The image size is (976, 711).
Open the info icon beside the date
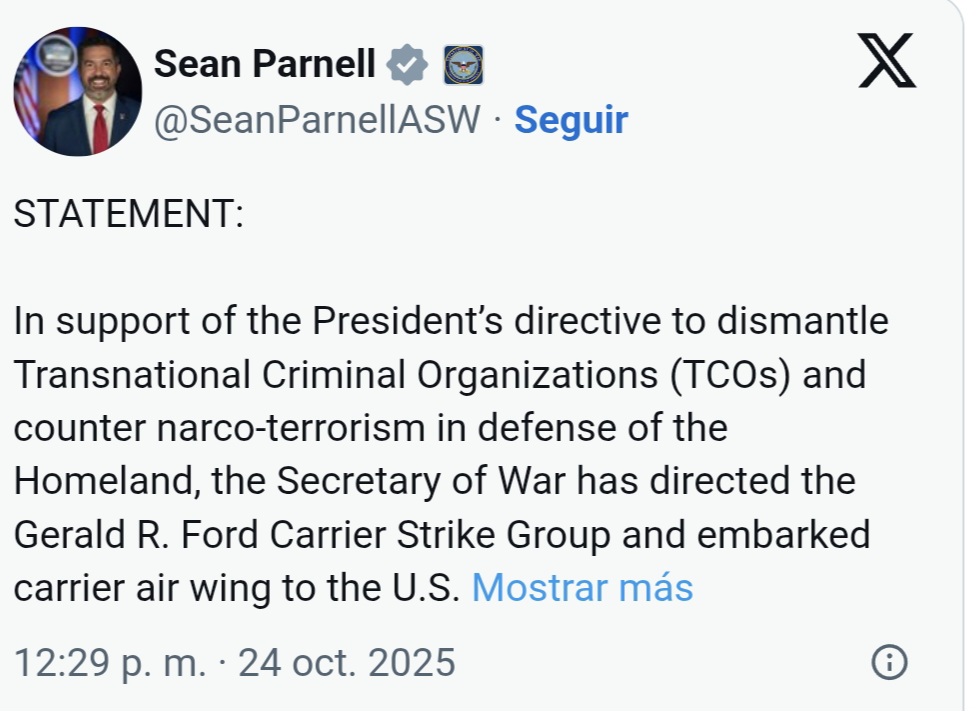(x=889, y=661)
